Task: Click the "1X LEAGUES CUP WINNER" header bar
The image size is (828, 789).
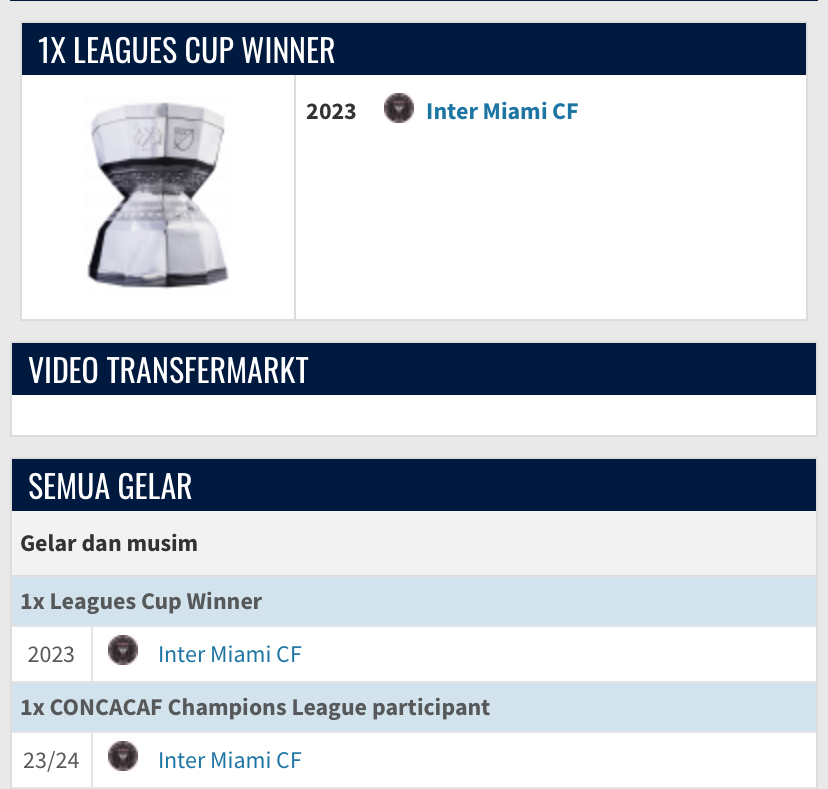Action: 413,50
